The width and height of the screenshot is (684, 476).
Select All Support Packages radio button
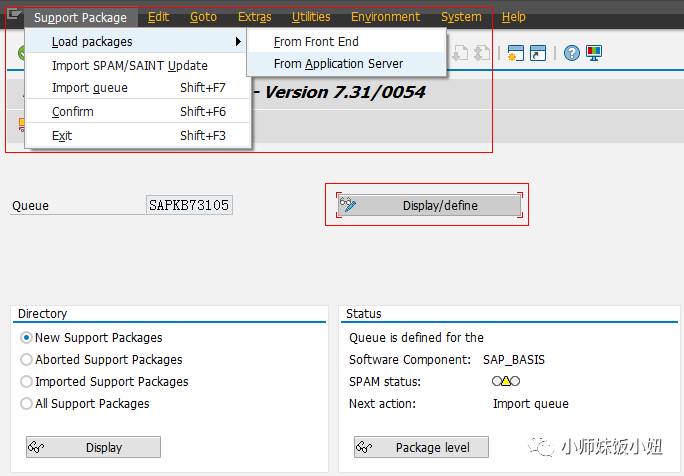tap(26, 404)
